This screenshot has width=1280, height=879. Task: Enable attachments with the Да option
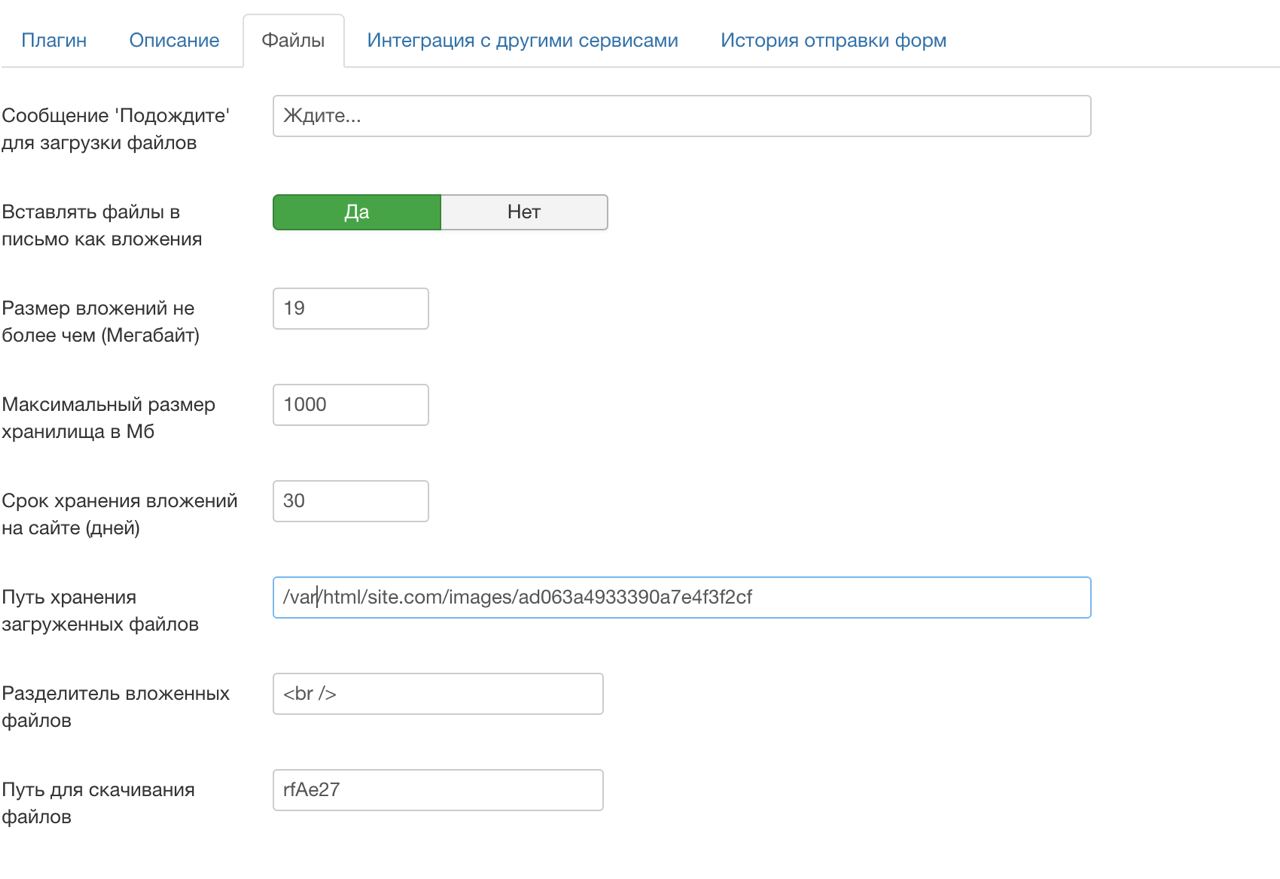(x=356, y=212)
